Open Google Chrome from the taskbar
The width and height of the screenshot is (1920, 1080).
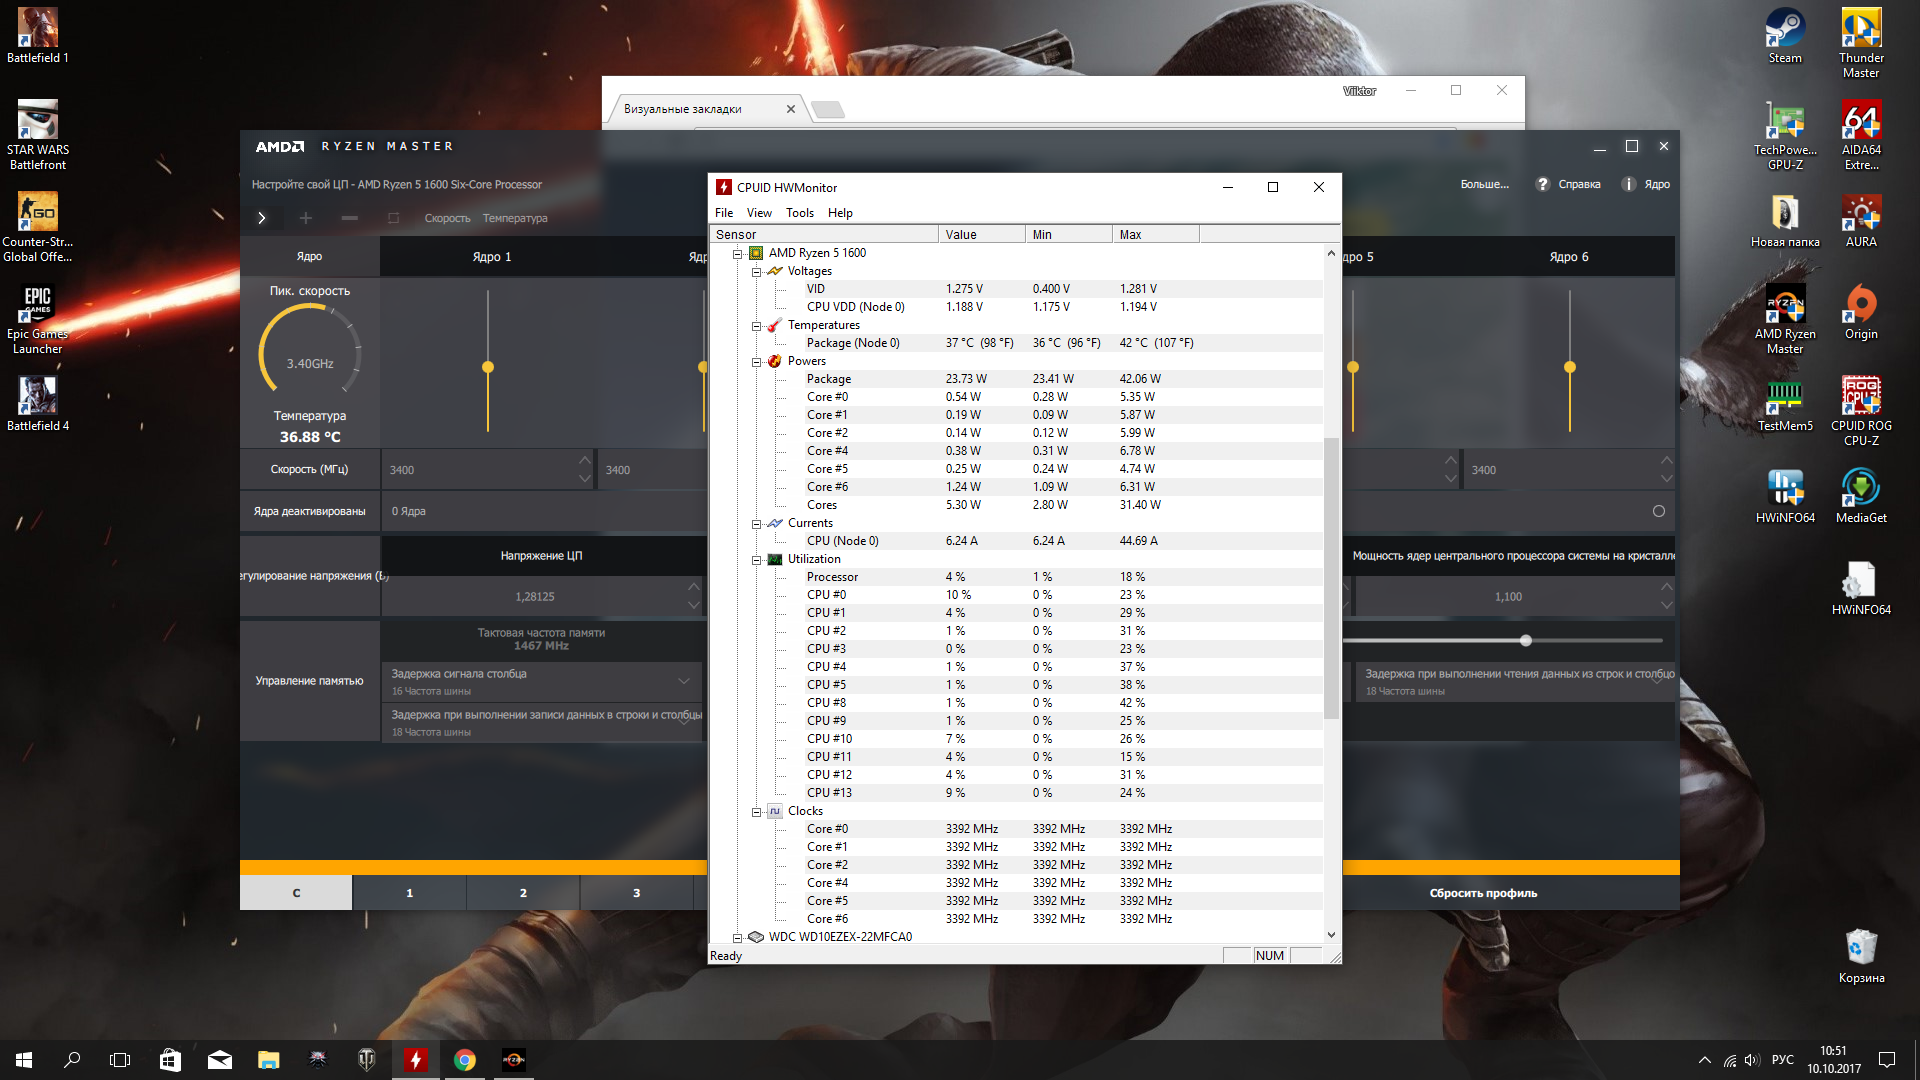(x=465, y=1060)
